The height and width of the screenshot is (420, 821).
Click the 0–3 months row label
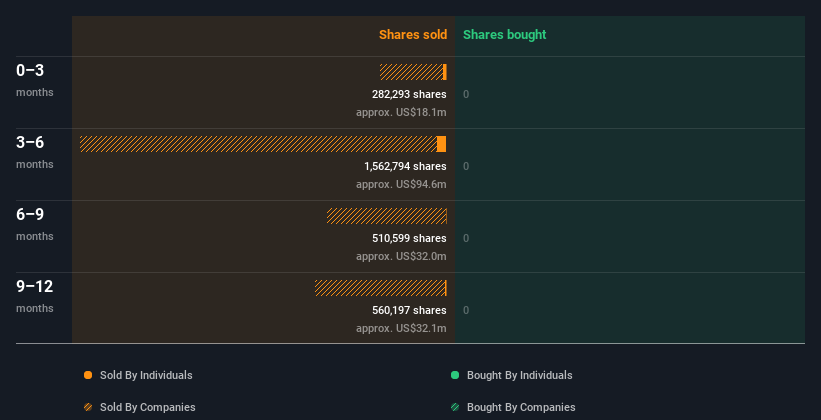(35, 80)
